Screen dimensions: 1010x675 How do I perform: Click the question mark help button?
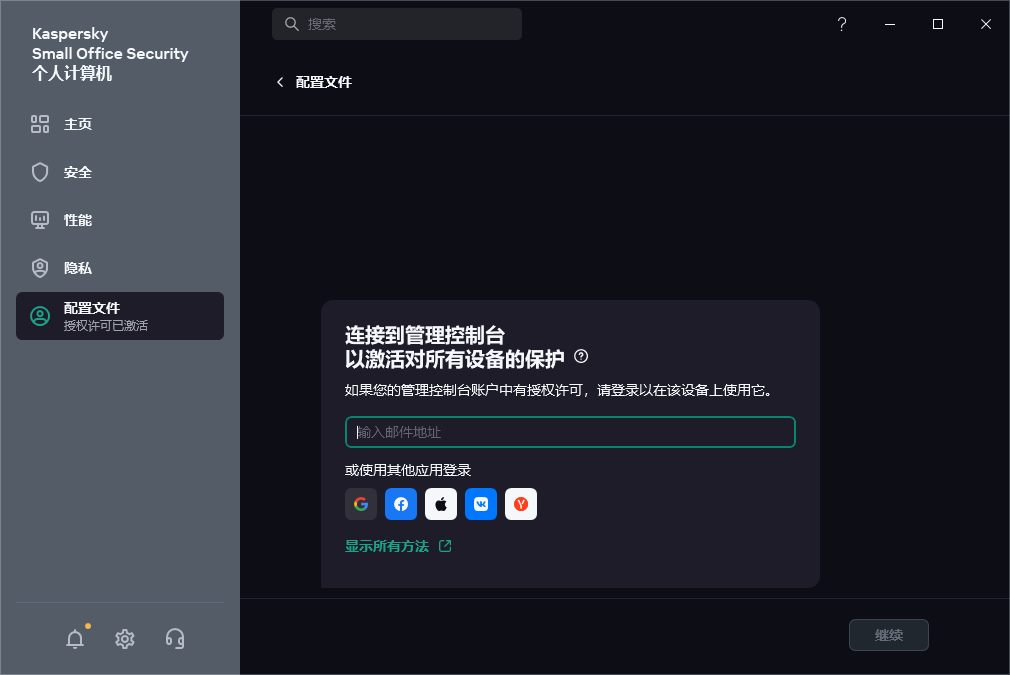[x=842, y=24]
